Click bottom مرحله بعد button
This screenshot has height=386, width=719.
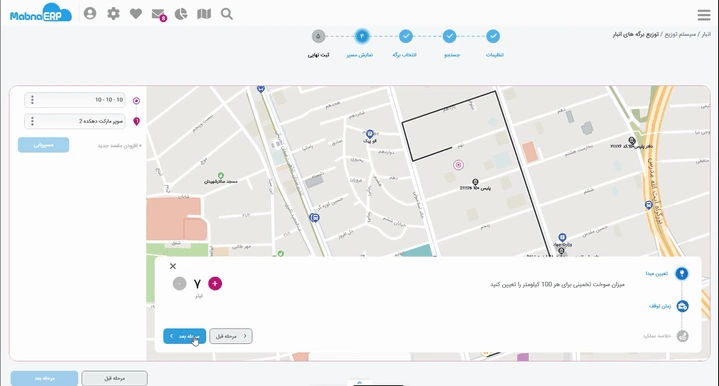pos(44,378)
